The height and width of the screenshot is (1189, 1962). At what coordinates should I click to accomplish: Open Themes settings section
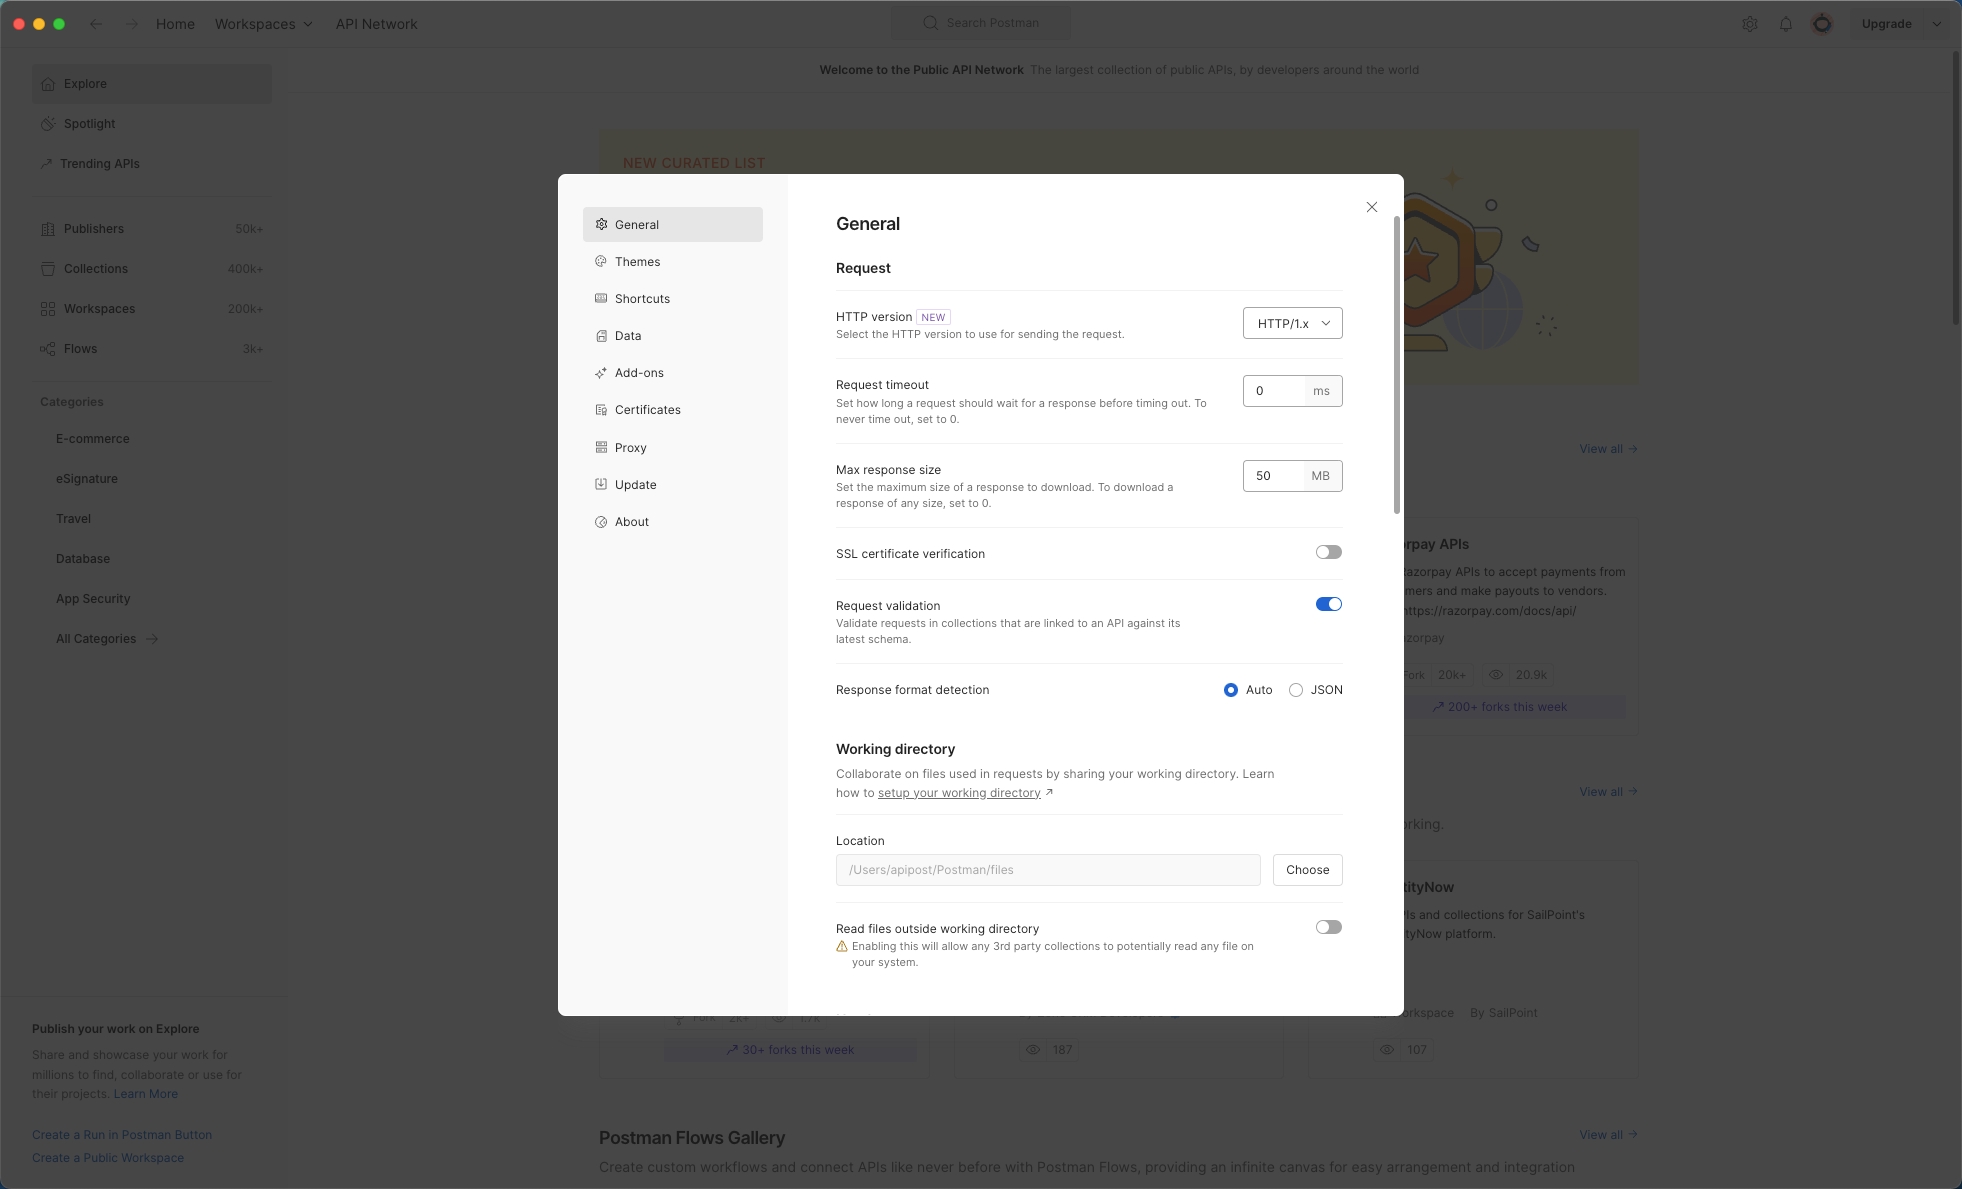click(x=672, y=262)
